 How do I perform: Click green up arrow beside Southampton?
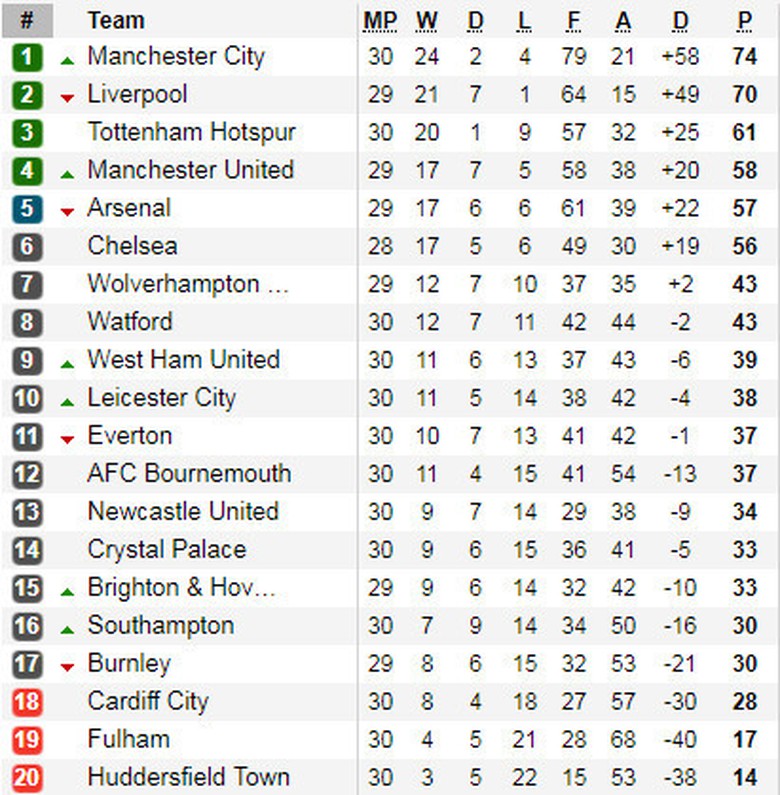(x=68, y=629)
